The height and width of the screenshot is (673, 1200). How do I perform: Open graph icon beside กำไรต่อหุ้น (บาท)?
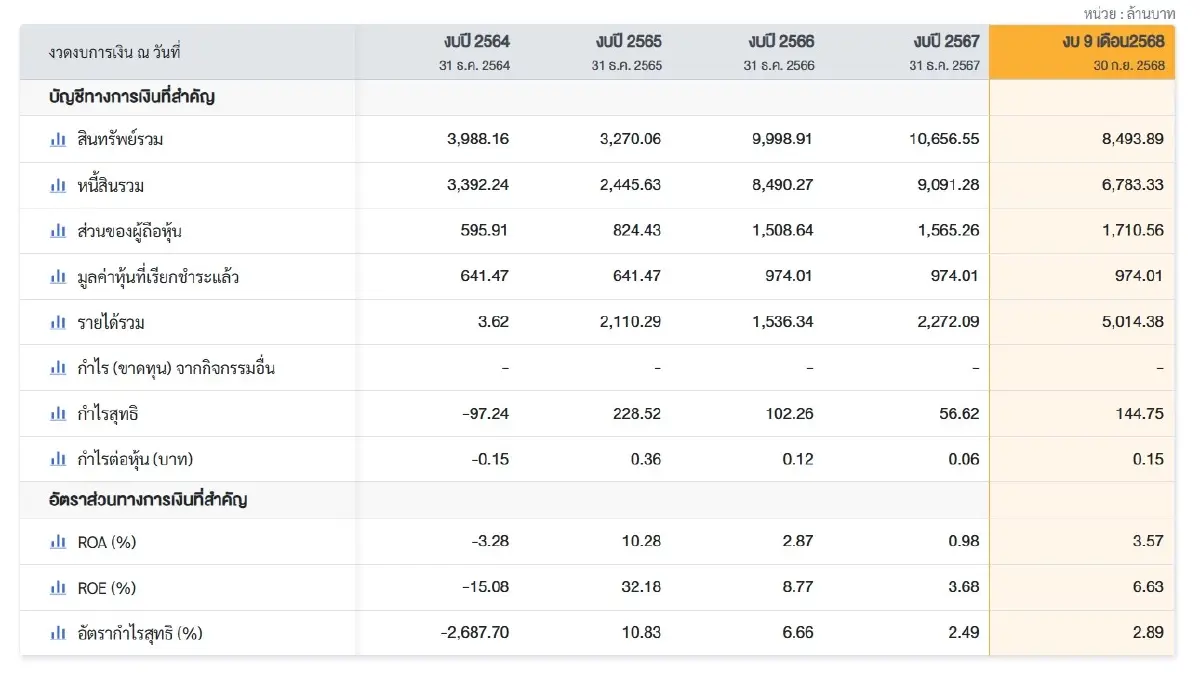pos(58,460)
